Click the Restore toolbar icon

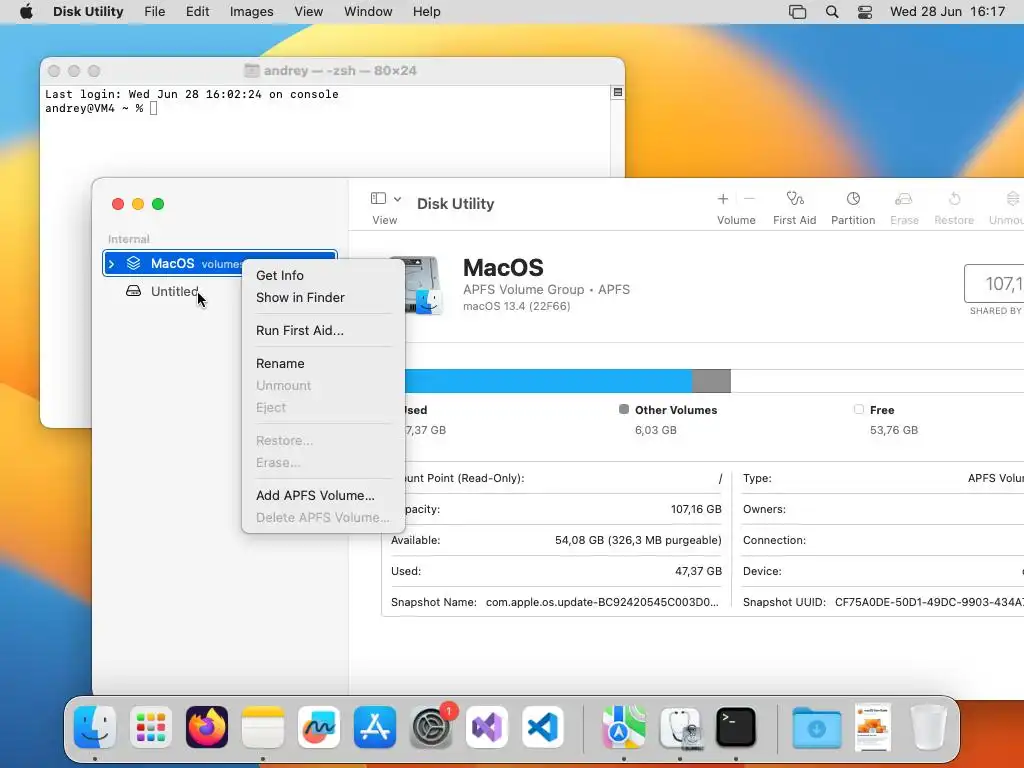coord(954,199)
